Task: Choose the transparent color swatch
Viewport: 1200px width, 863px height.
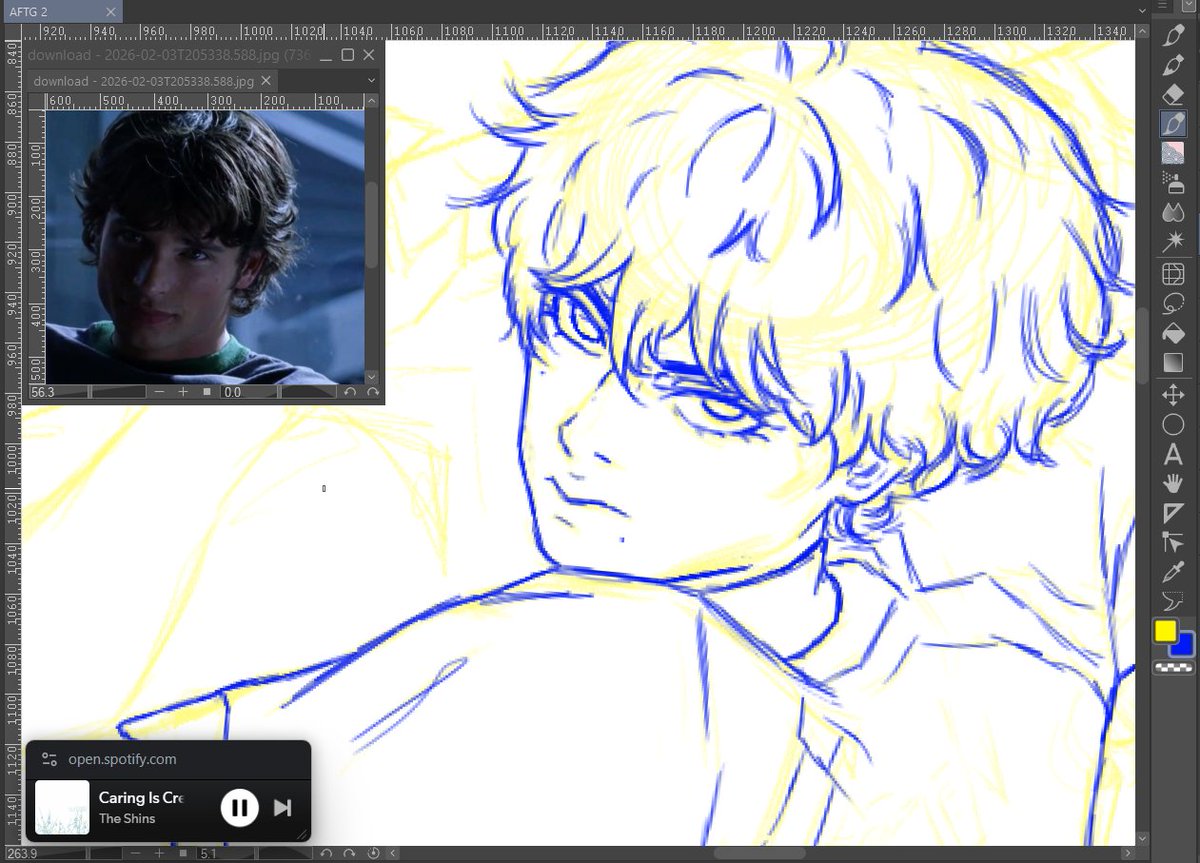Action: (1174, 667)
